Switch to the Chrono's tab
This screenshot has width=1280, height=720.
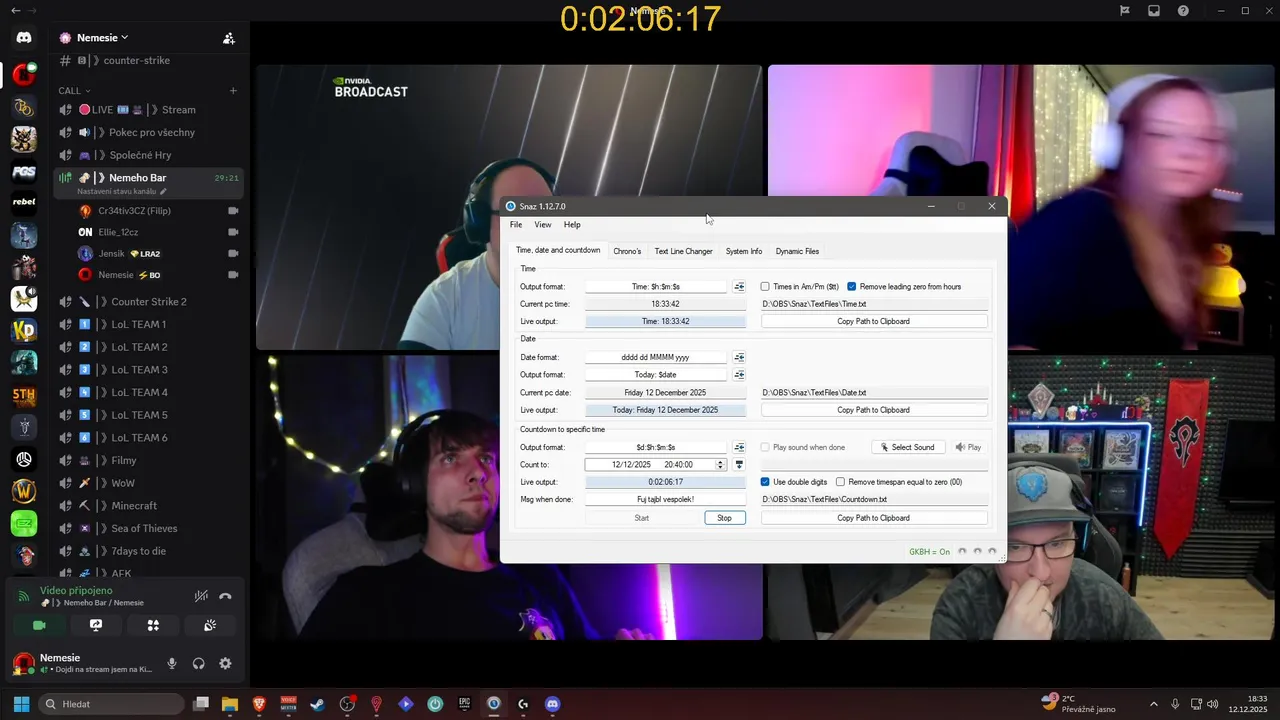click(x=627, y=251)
